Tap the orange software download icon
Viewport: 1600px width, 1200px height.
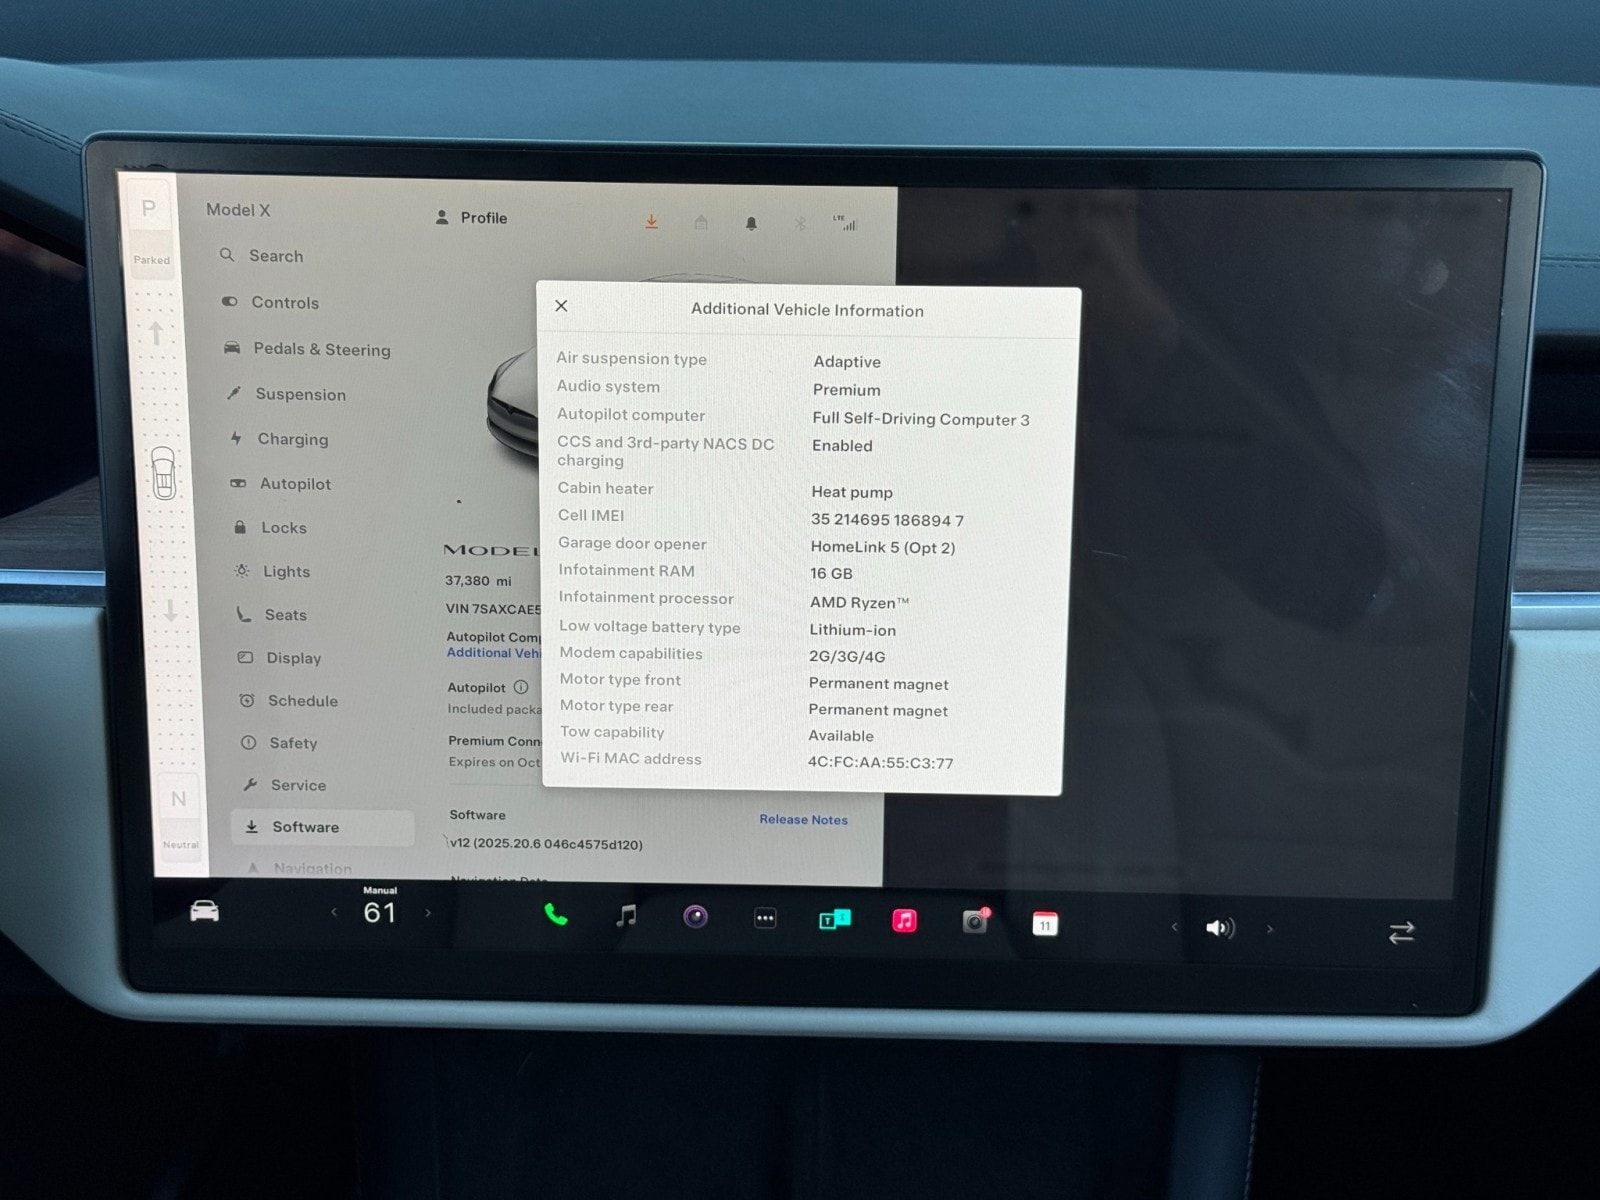(651, 221)
